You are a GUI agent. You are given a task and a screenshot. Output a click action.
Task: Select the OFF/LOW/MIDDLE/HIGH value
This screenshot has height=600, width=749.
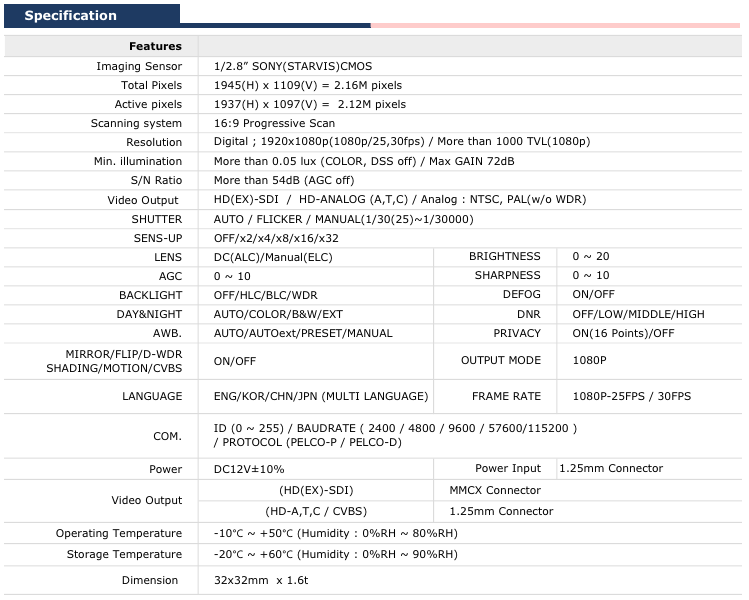[x=639, y=315]
